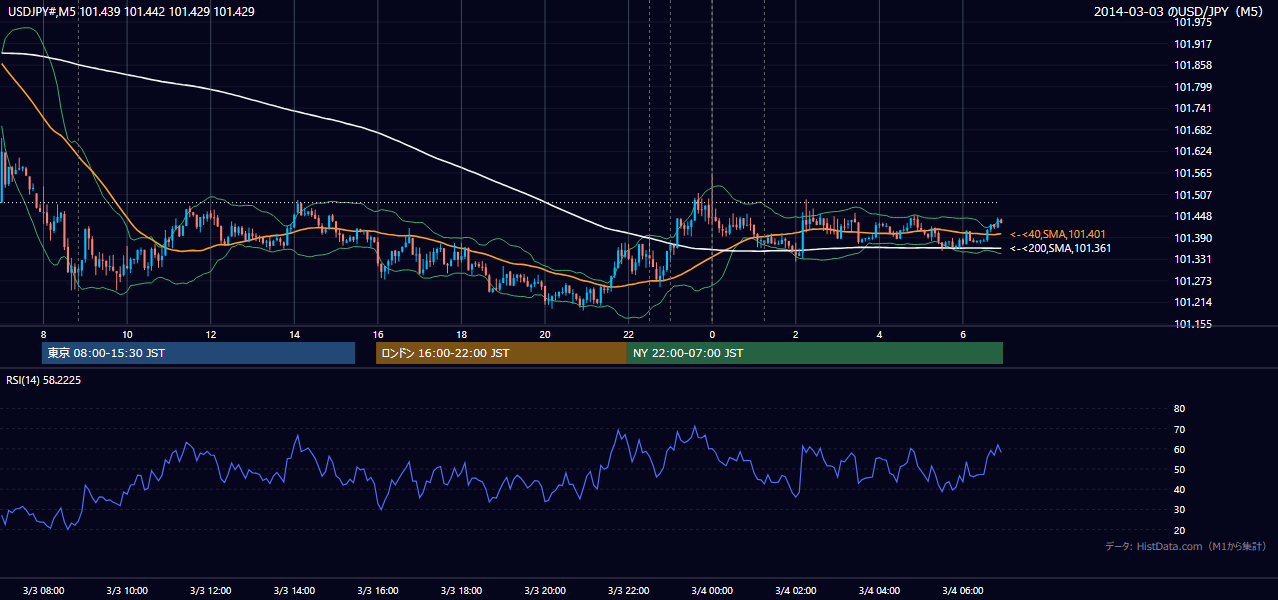Click price axis value 101.331
Viewport: 1278px width, 600px height.
[x=1193, y=259]
